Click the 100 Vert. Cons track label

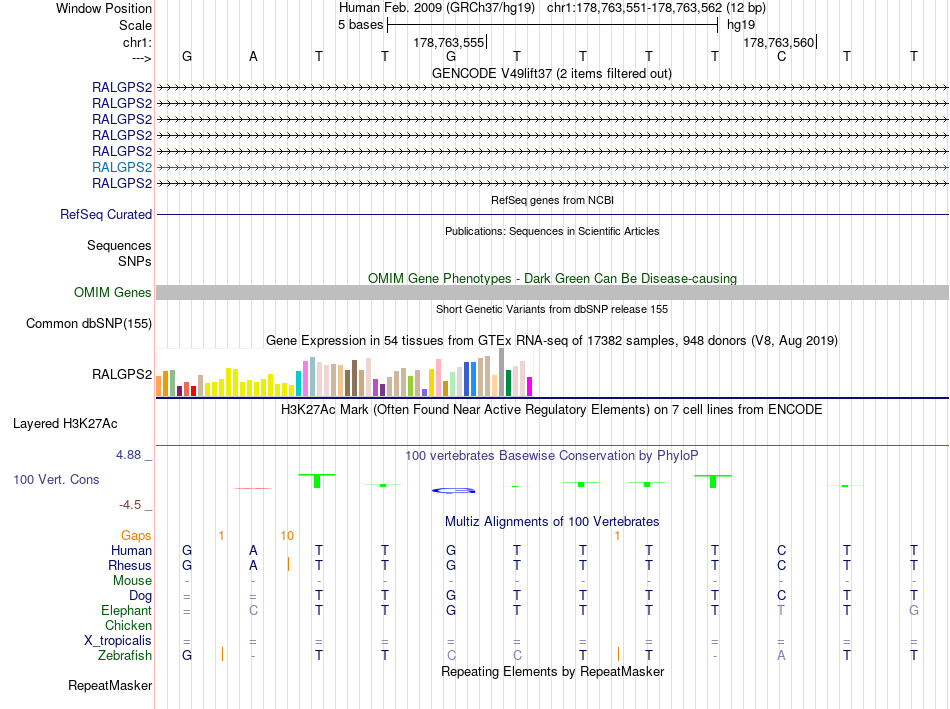[x=56, y=479]
